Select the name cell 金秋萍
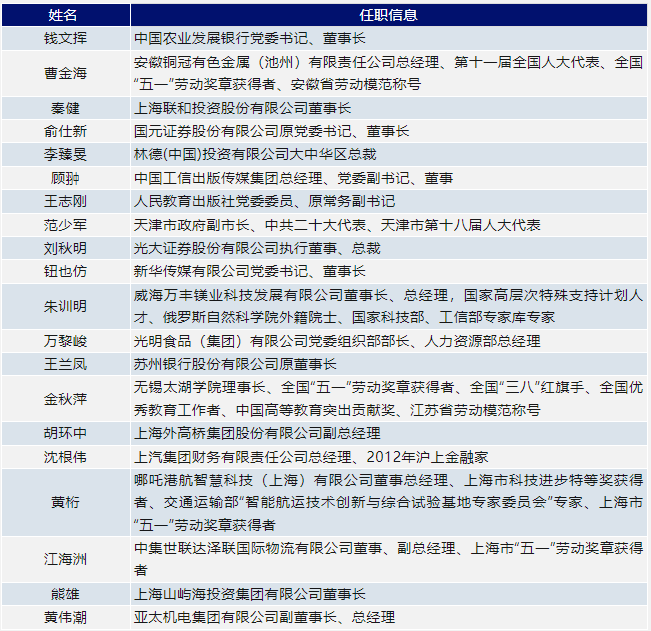 (x=66, y=399)
